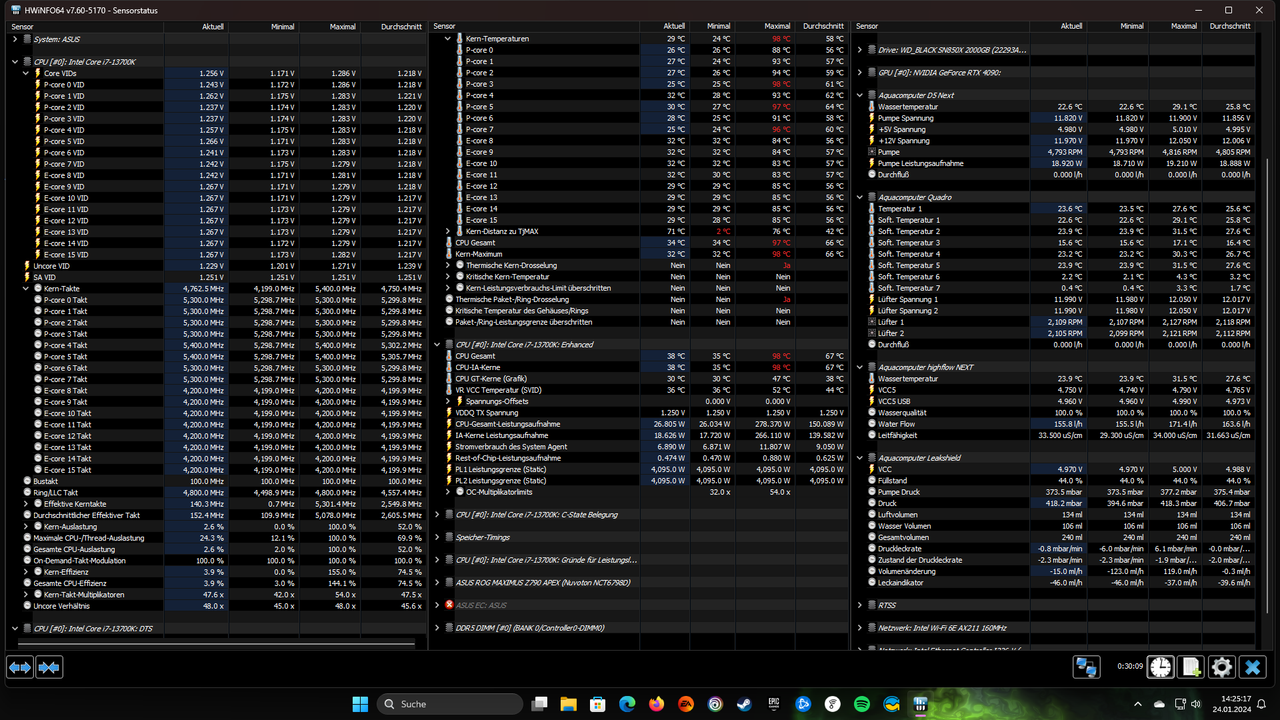Click the lightning icon beside Core VIDs
Screen dimensions: 1280x720
coord(38,73)
